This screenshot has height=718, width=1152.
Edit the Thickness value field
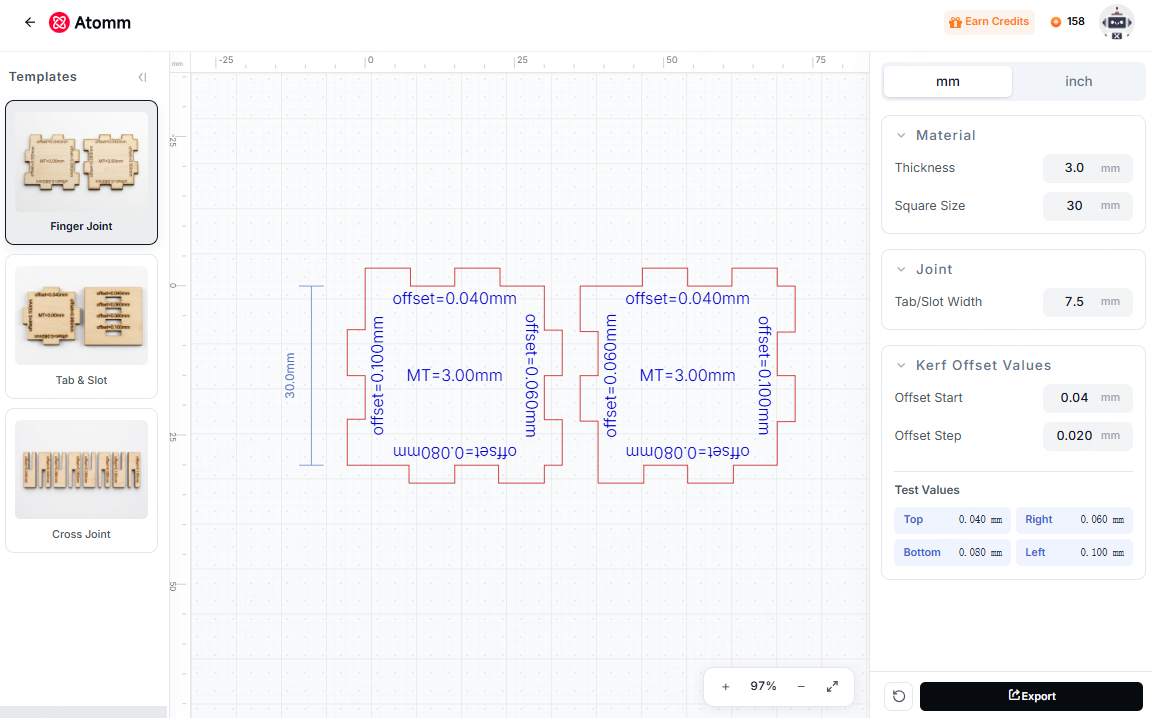click(1087, 168)
